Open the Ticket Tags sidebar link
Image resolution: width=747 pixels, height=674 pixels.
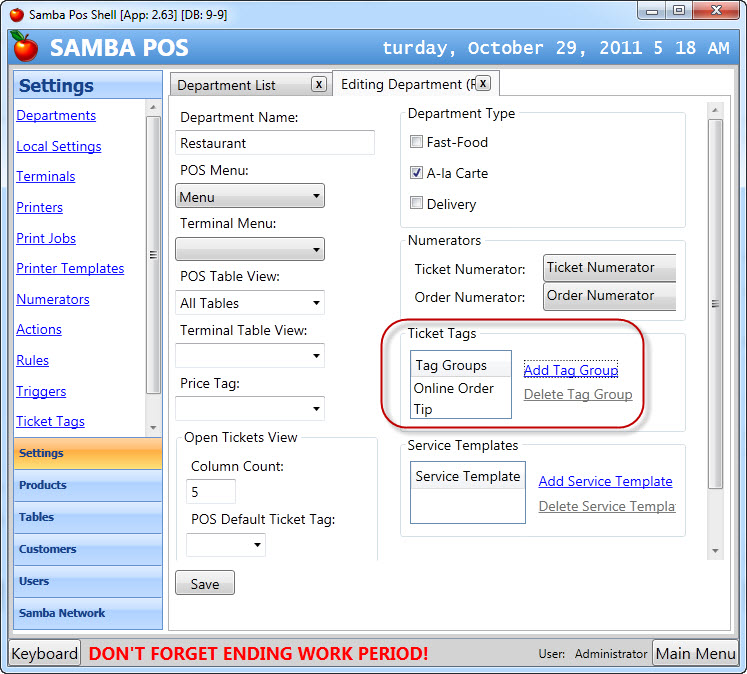click(50, 422)
